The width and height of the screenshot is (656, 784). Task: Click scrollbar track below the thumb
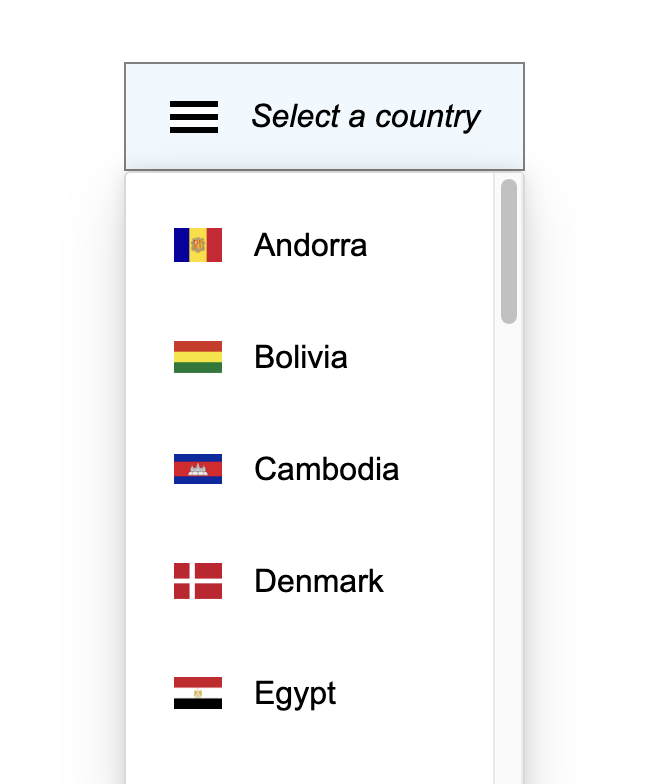(x=509, y=550)
